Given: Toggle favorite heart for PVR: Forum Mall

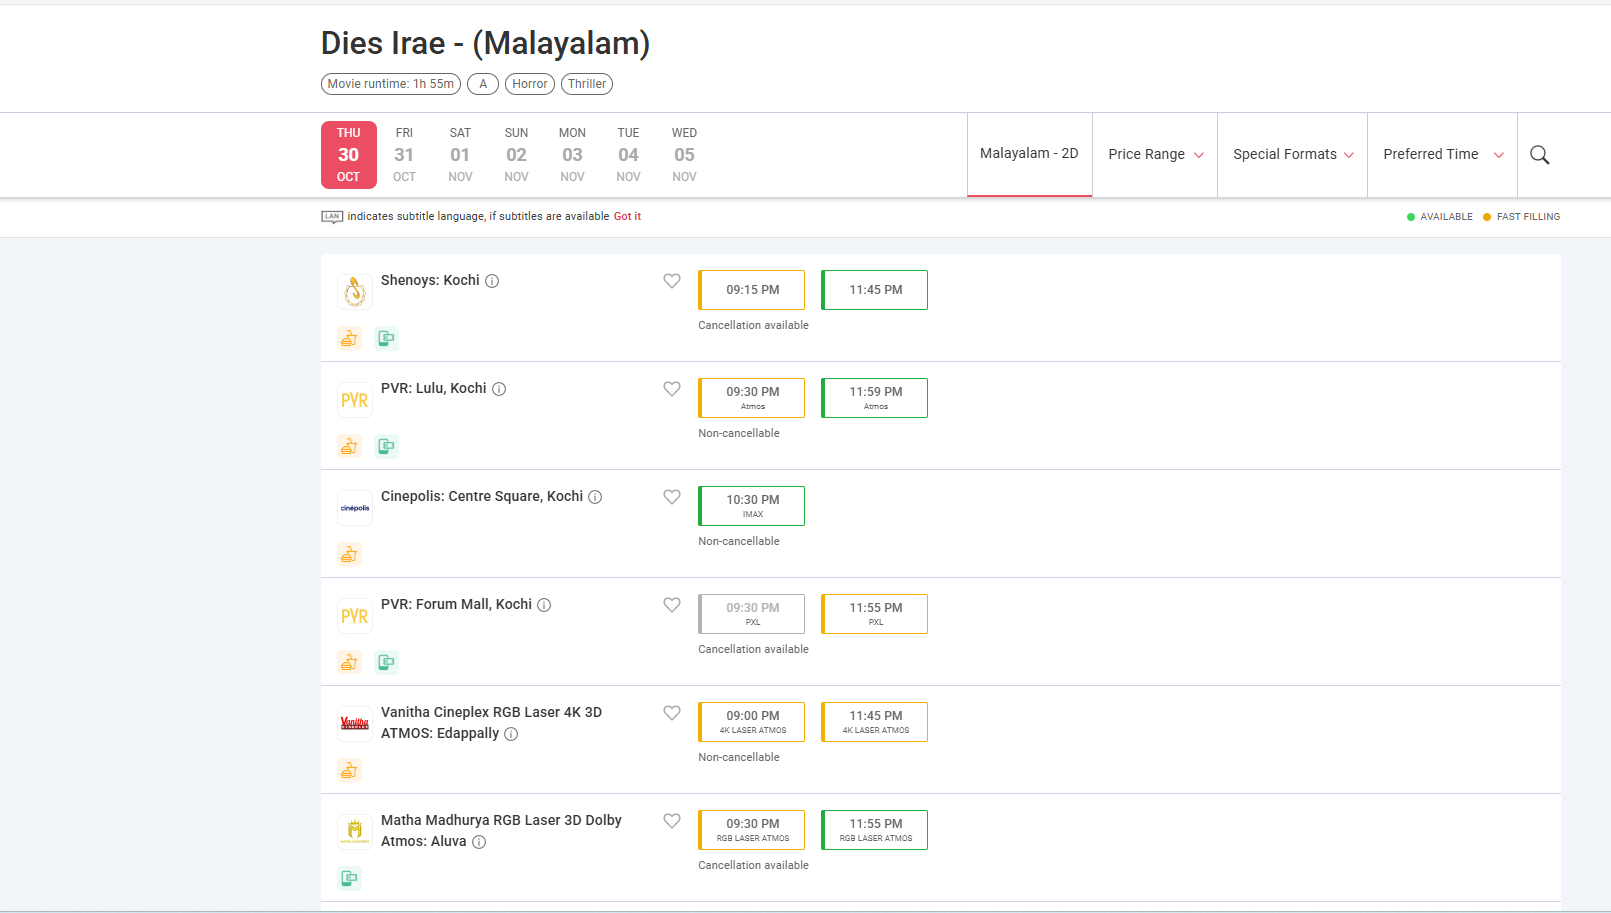Looking at the screenshot, I should (x=672, y=605).
